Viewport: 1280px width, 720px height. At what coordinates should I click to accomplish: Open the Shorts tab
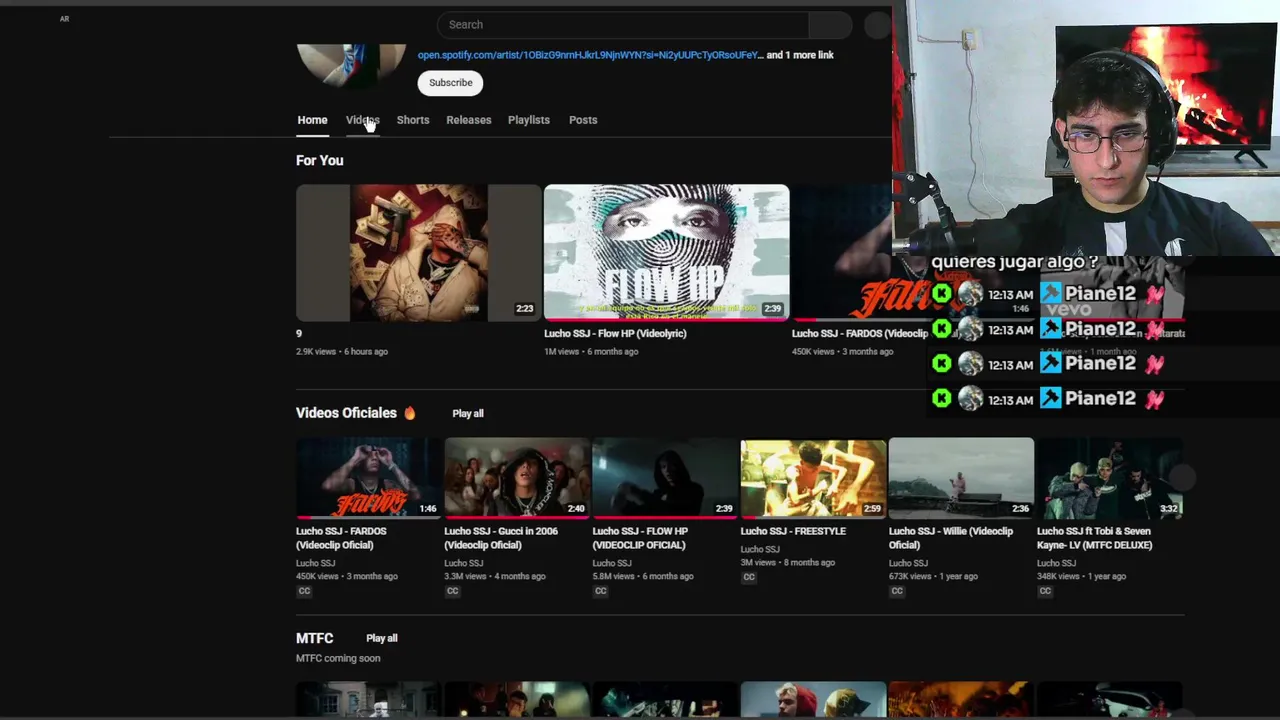pos(413,120)
